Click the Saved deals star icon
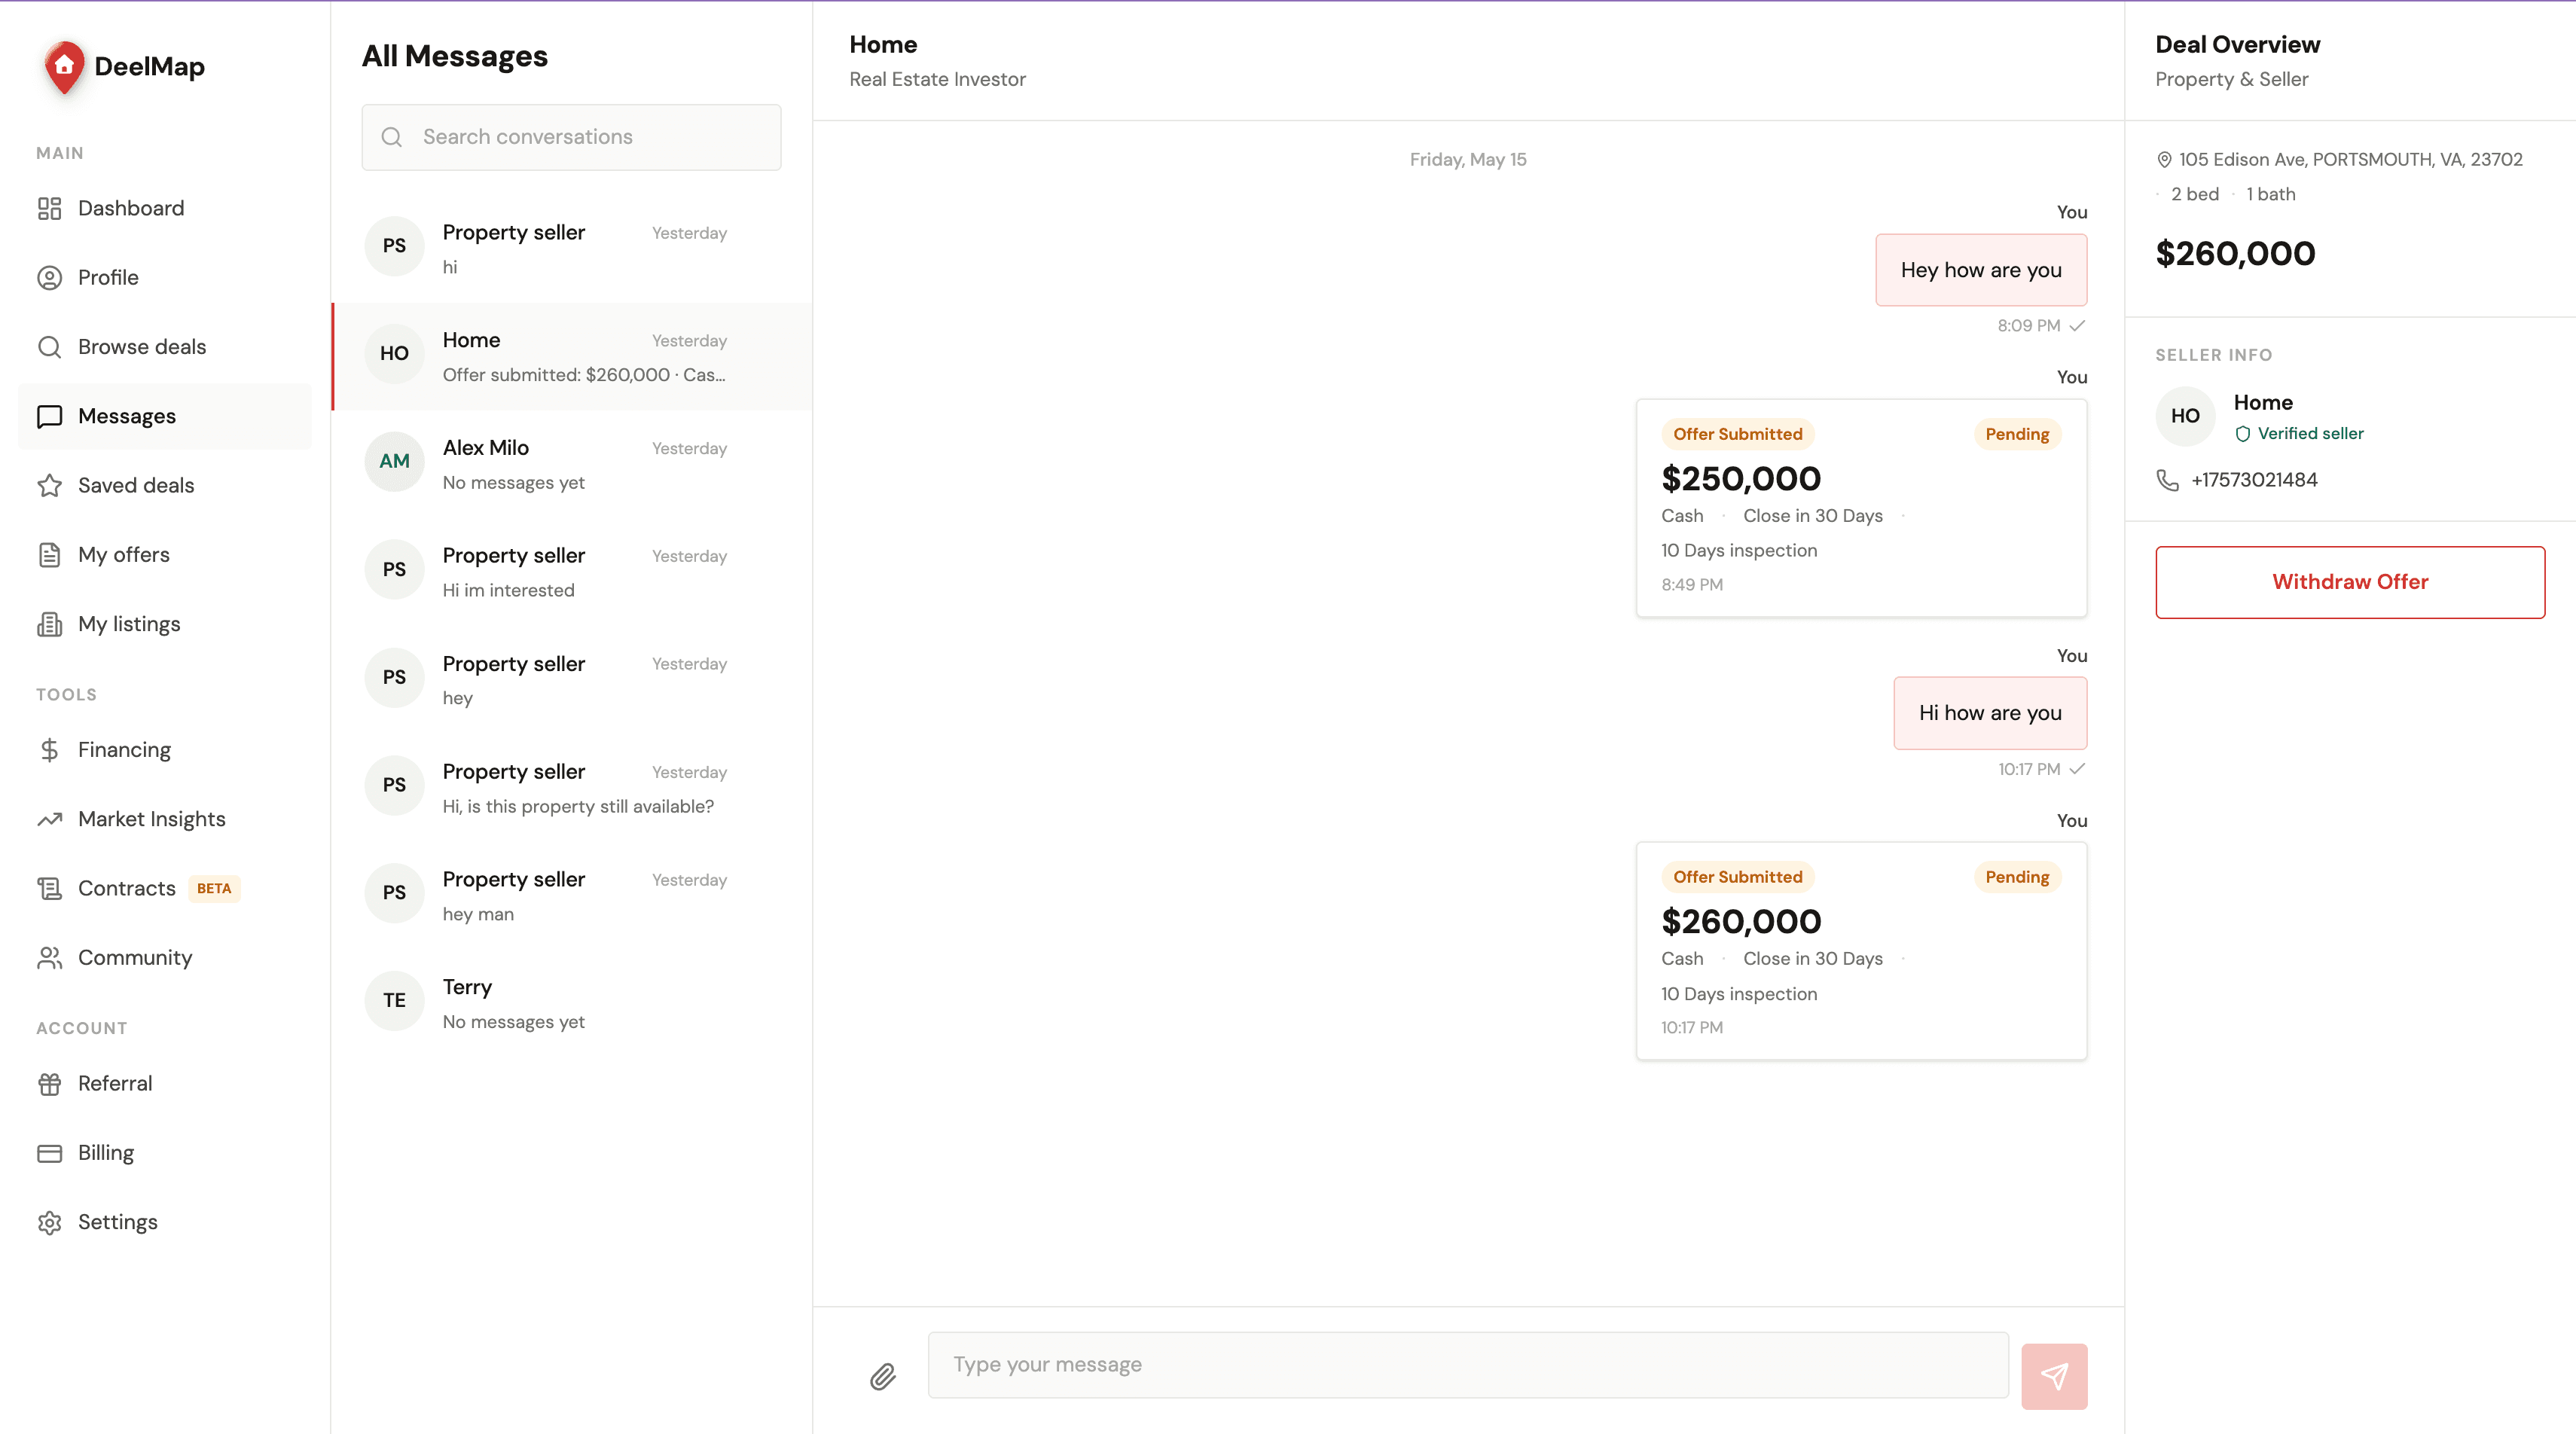This screenshot has width=2576, height=1434. pos(49,485)
